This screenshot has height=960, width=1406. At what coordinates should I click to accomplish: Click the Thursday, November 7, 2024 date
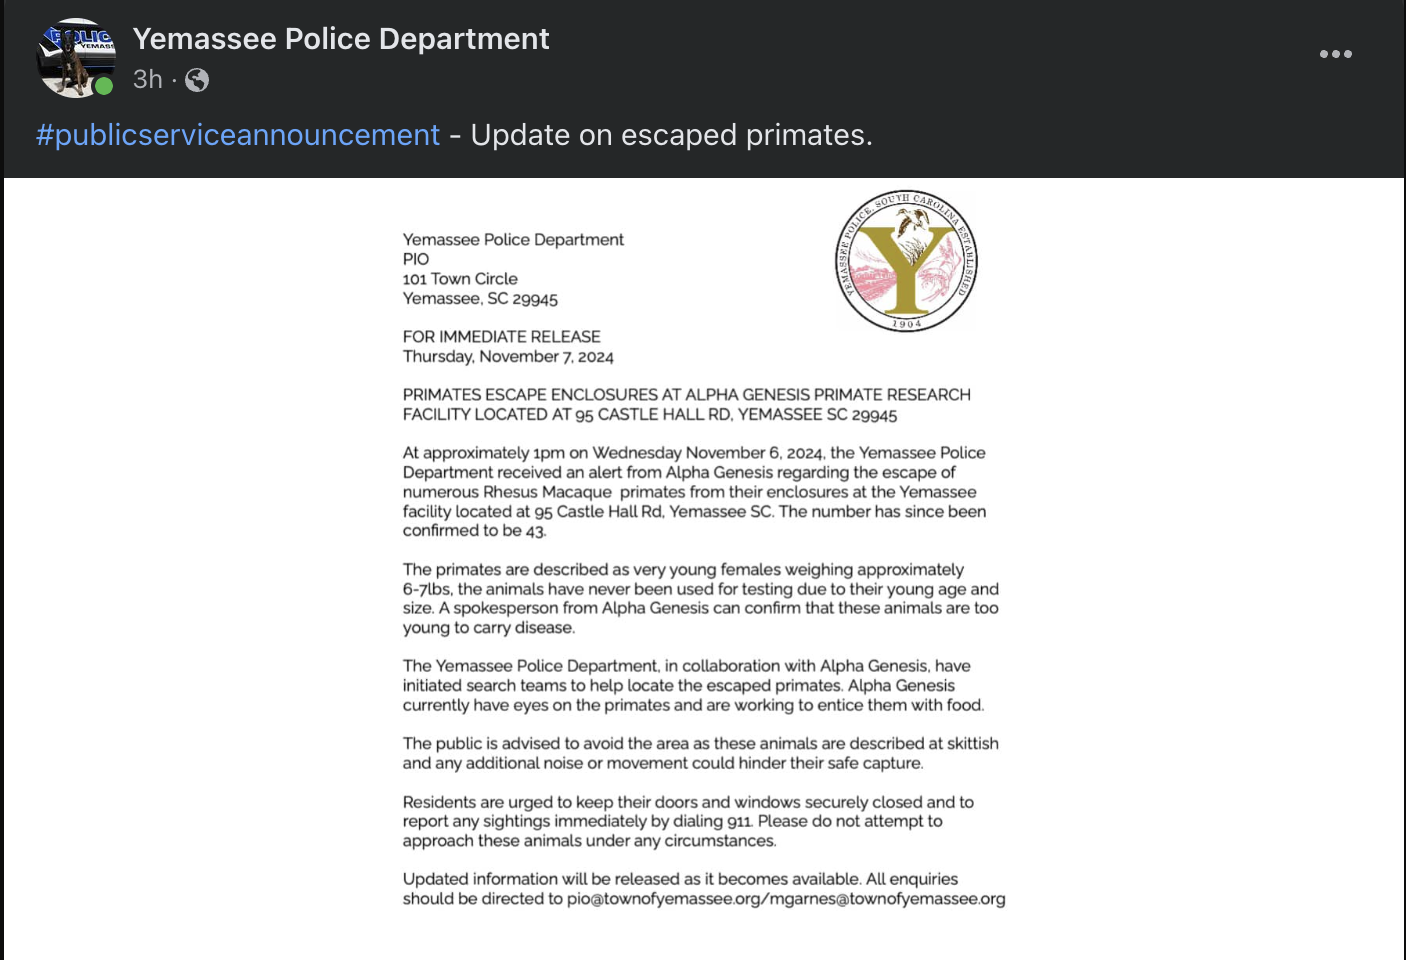(x=508, y=357)
